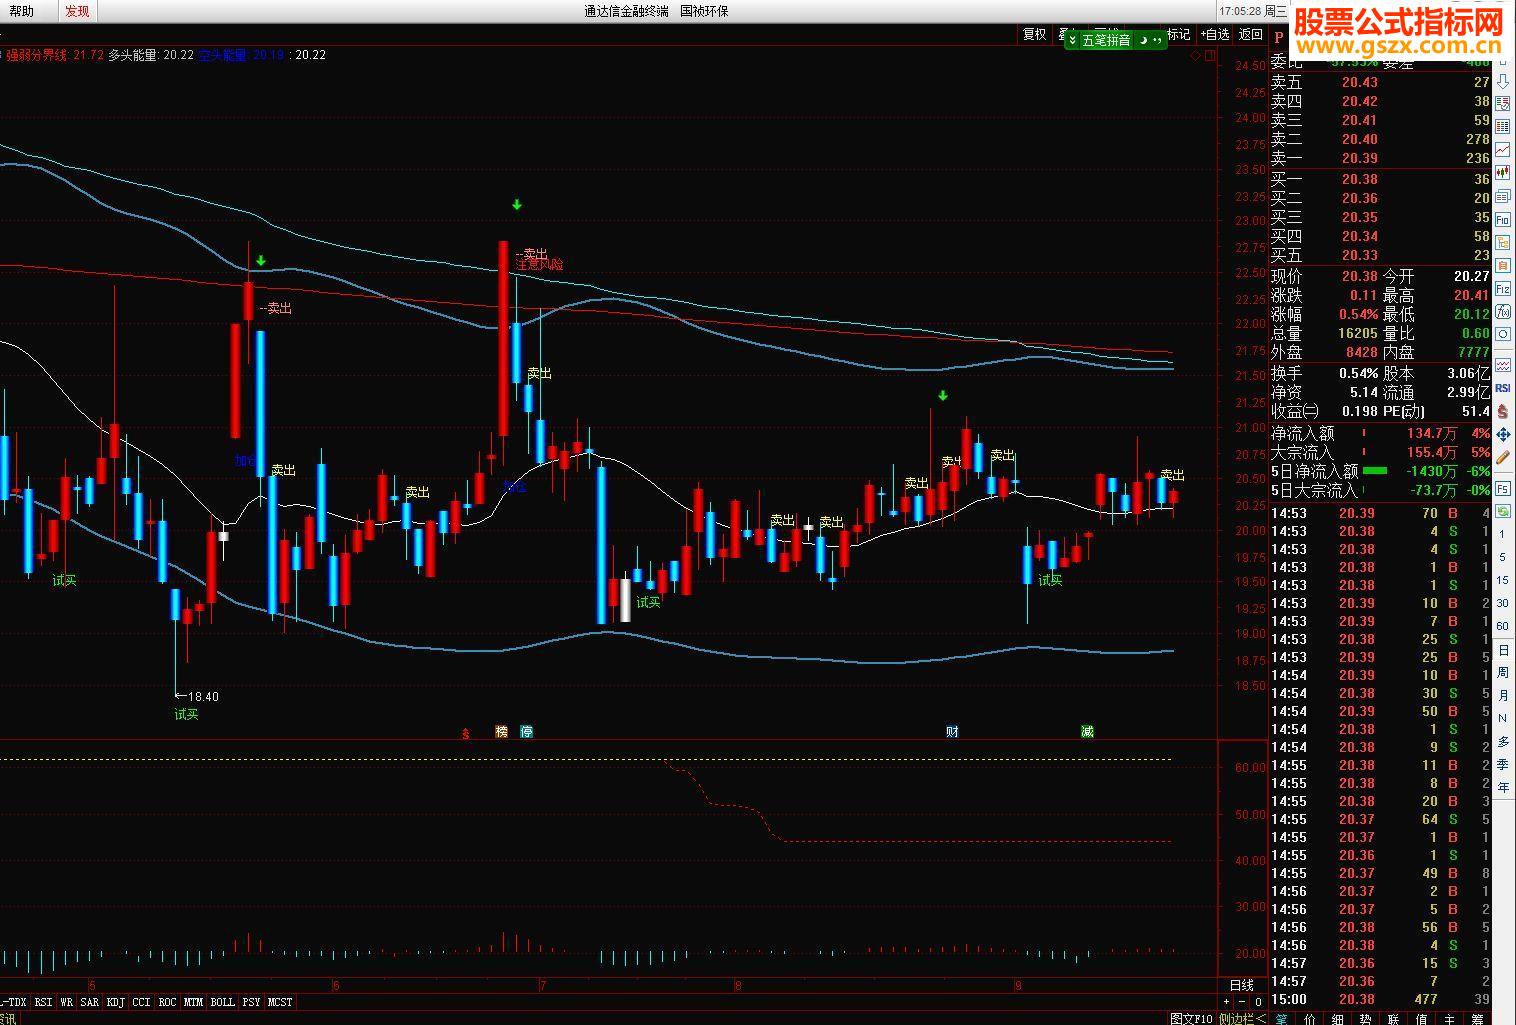Click the plus zoom-in button beside 日线
This screenshot has width=1516, height=1025.
pos(1226,1002)
